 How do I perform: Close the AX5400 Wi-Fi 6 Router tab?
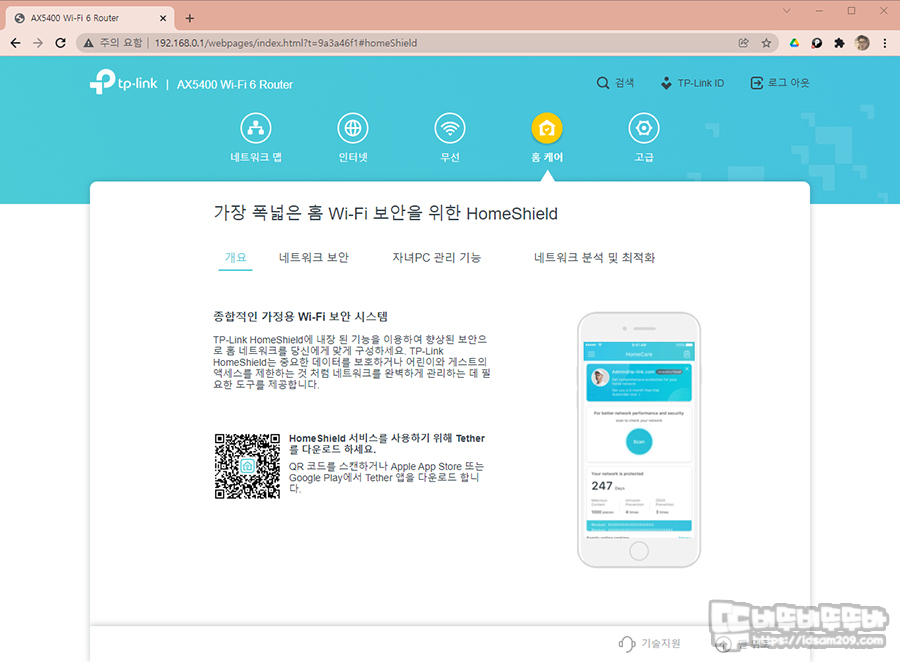(163, 18)
